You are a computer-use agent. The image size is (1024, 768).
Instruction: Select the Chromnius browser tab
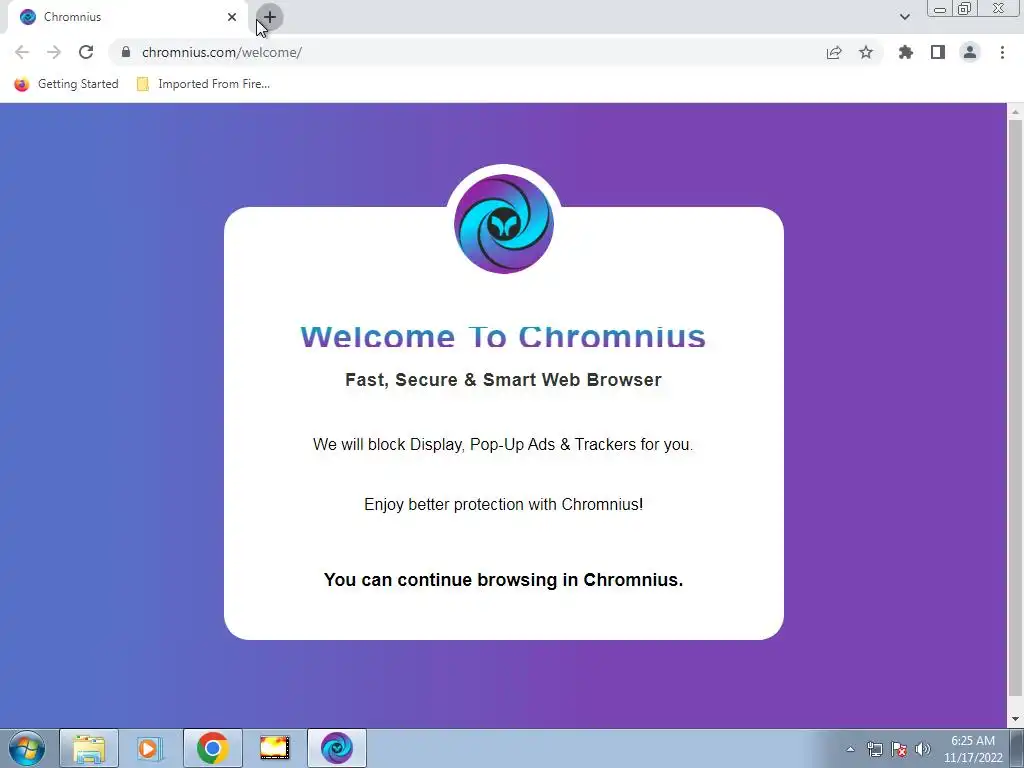click(x=127, y=17)
